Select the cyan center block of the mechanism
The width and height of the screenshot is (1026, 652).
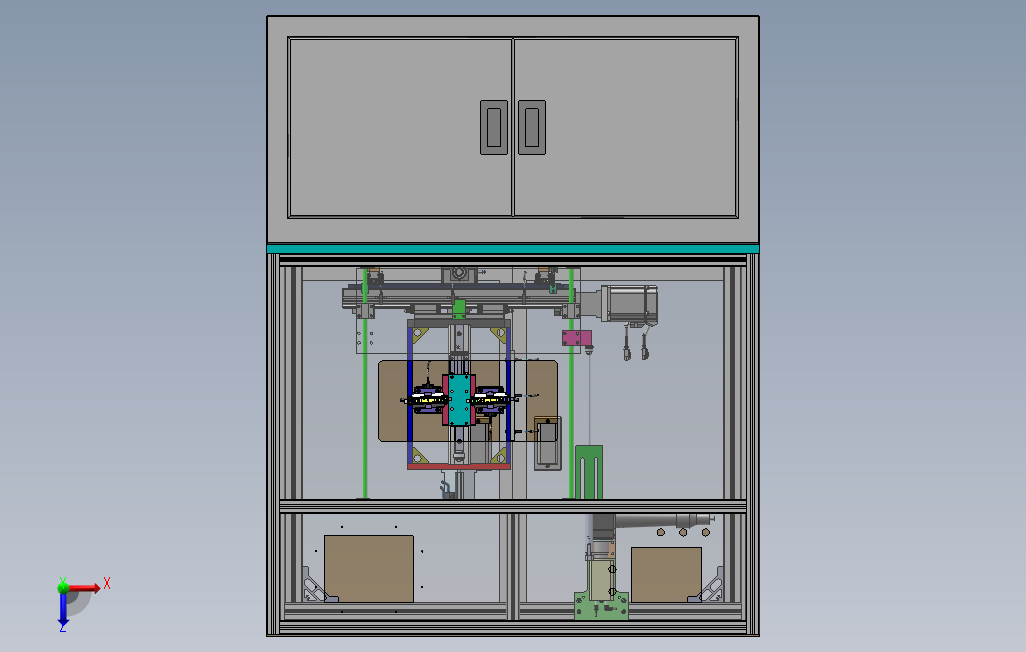click(458, 400)
